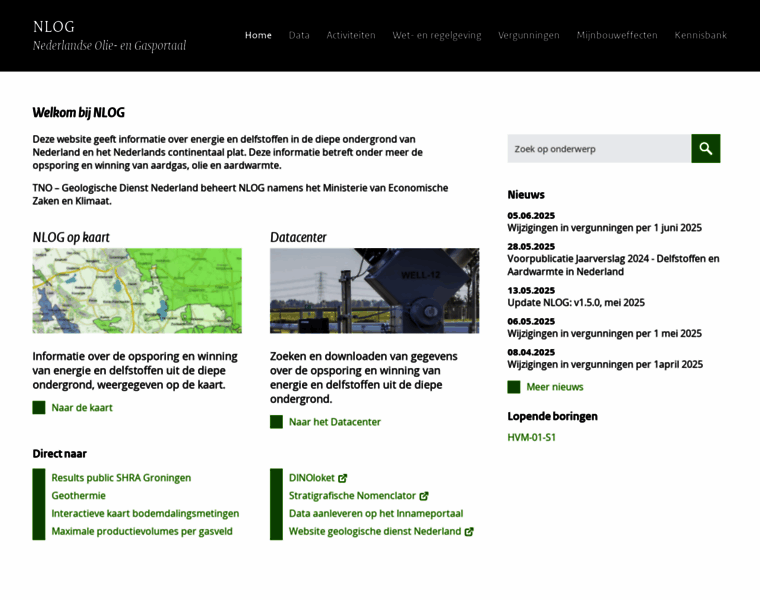This screenshot has height=600, width=760.
Task: Click the Direct naar heading
Action: 60,454
